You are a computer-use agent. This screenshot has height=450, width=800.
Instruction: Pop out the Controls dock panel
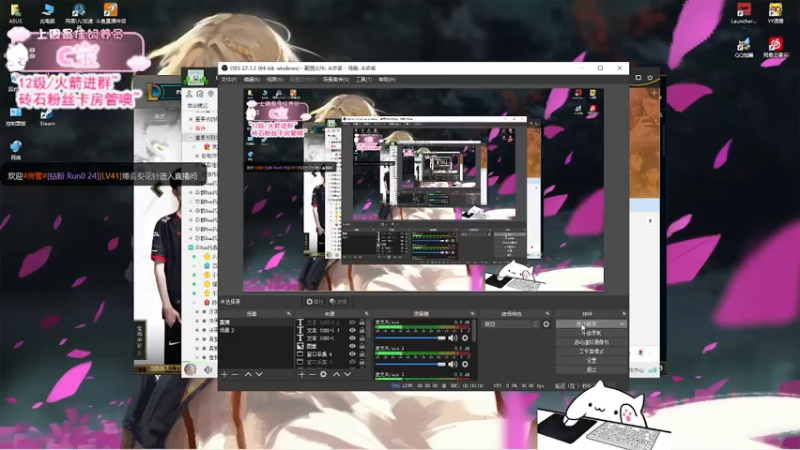[x=624, y=314]
